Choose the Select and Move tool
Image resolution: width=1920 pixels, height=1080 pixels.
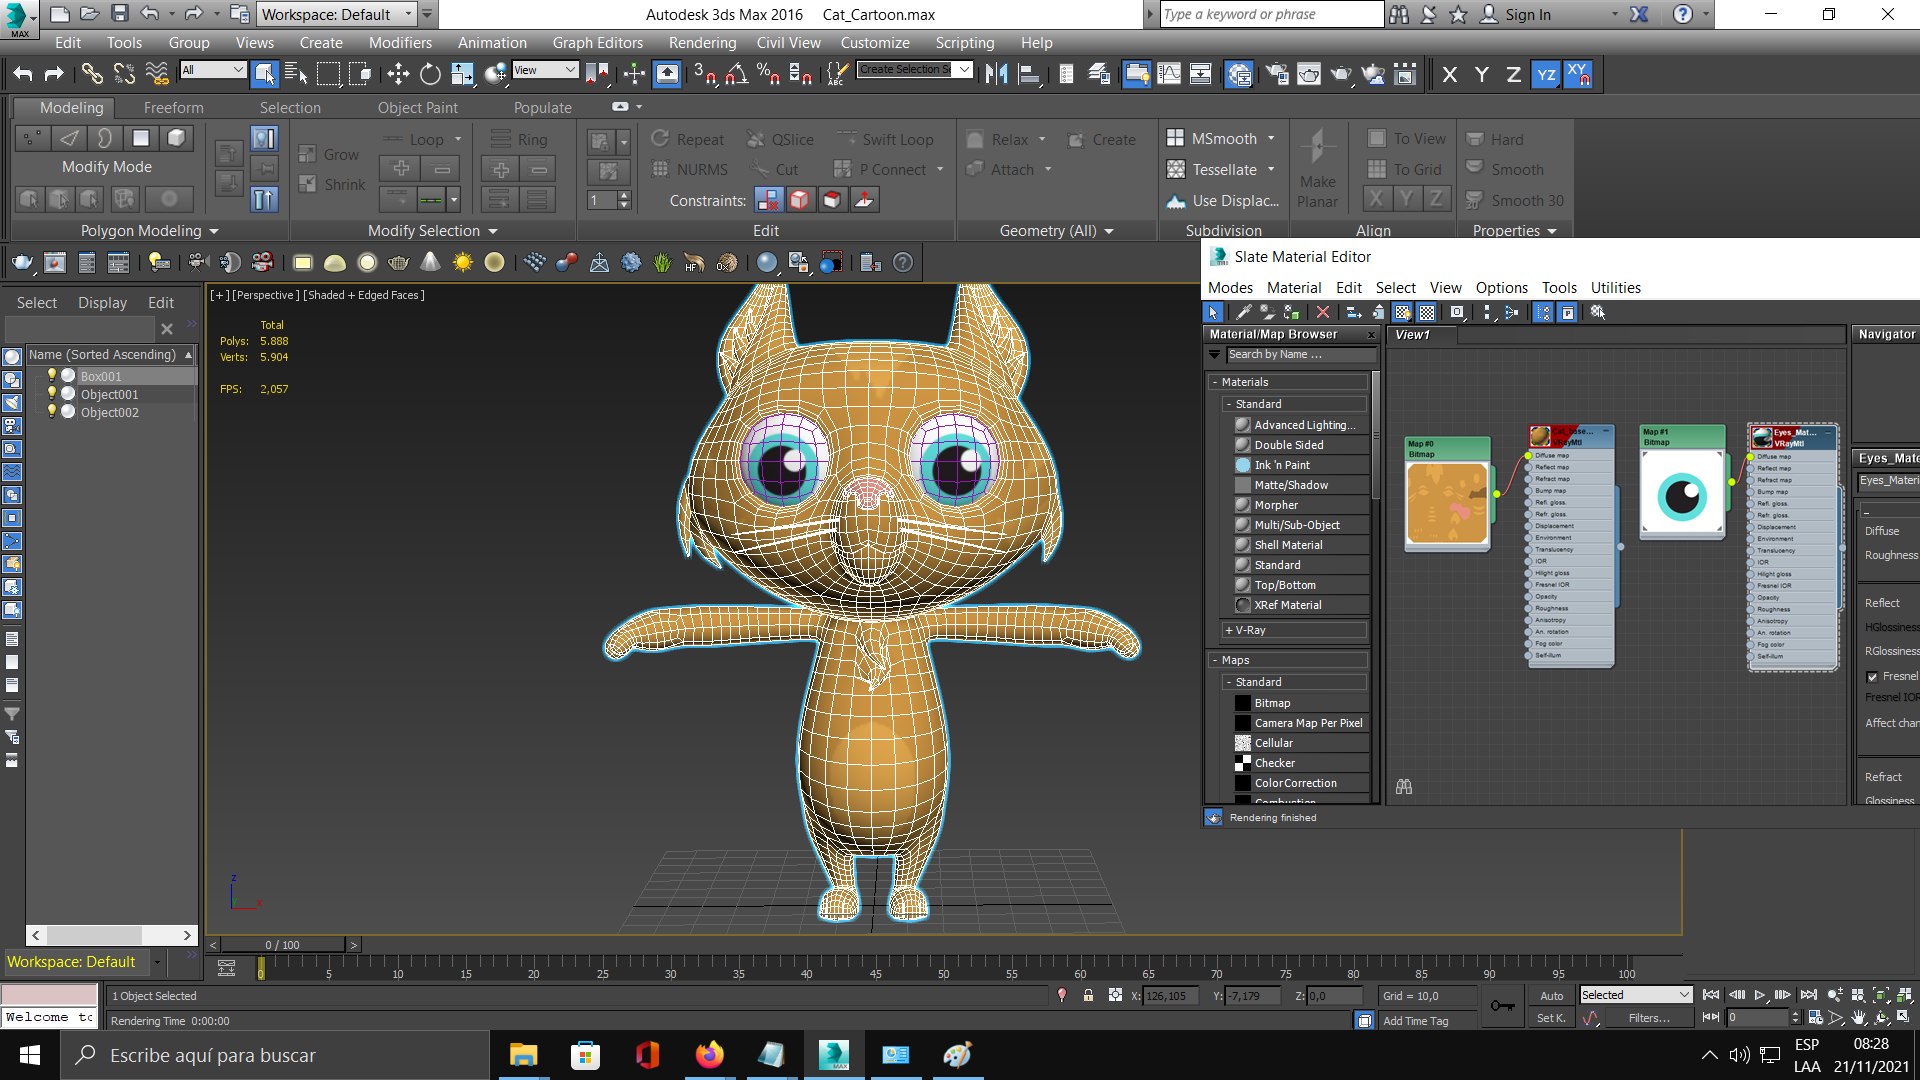click(x=398, y=73)
